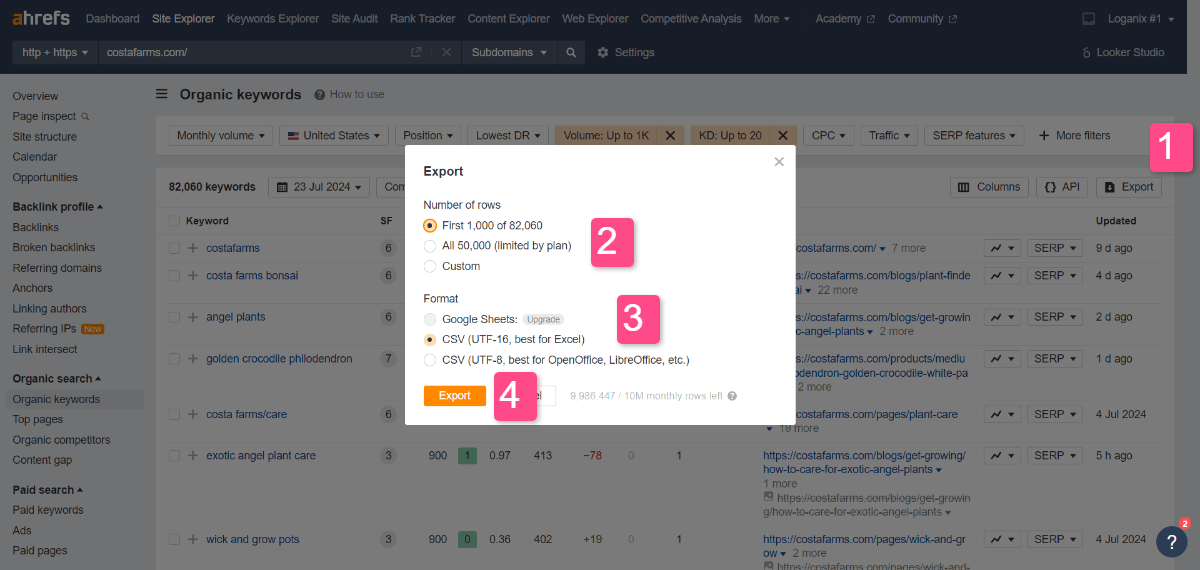
Task: Open the trend chart button for costafarms row
Action: point(1002,248)
